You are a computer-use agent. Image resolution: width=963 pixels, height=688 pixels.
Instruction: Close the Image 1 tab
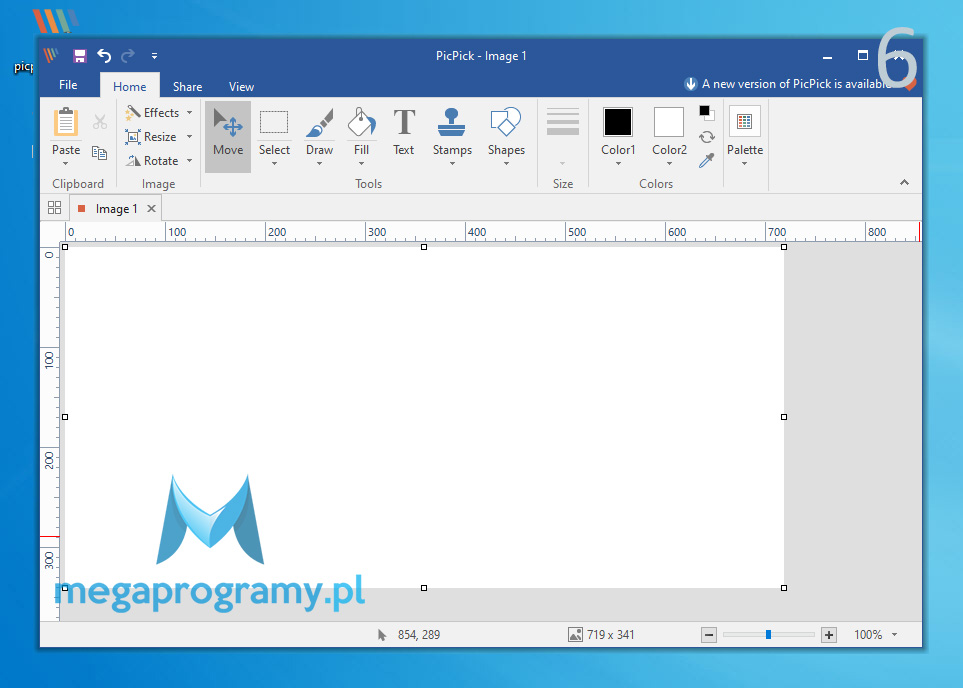[151, 209]
